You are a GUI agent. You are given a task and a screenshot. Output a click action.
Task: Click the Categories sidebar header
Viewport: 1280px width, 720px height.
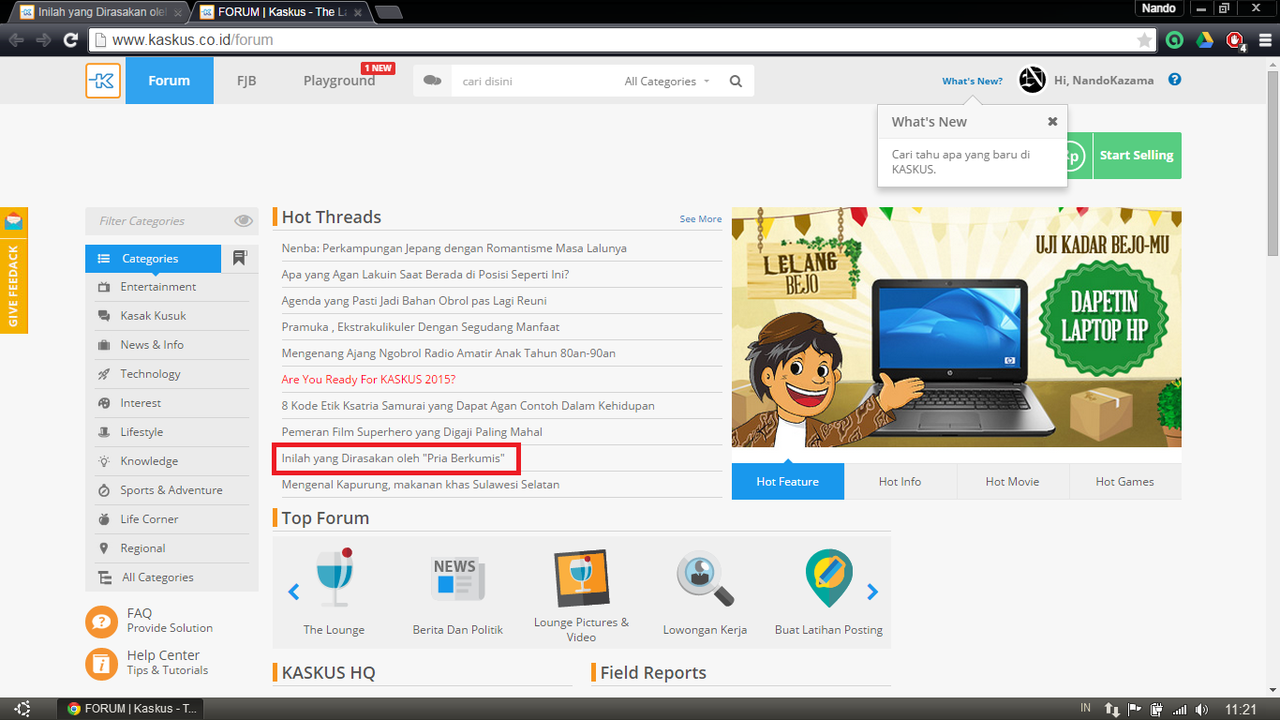tap(153, 258)
